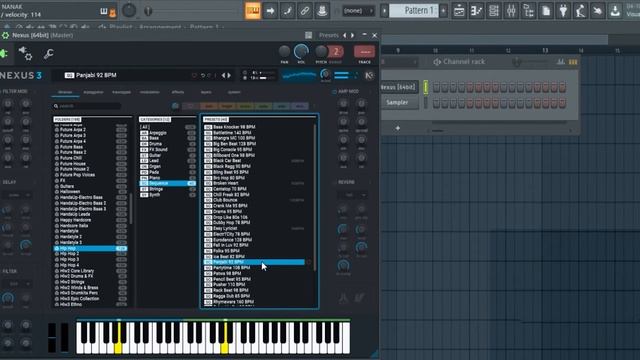Select the Nexus [64bit] channel in Channel rack
Viewport: 640px width, 360px height.
coord(399,87)
